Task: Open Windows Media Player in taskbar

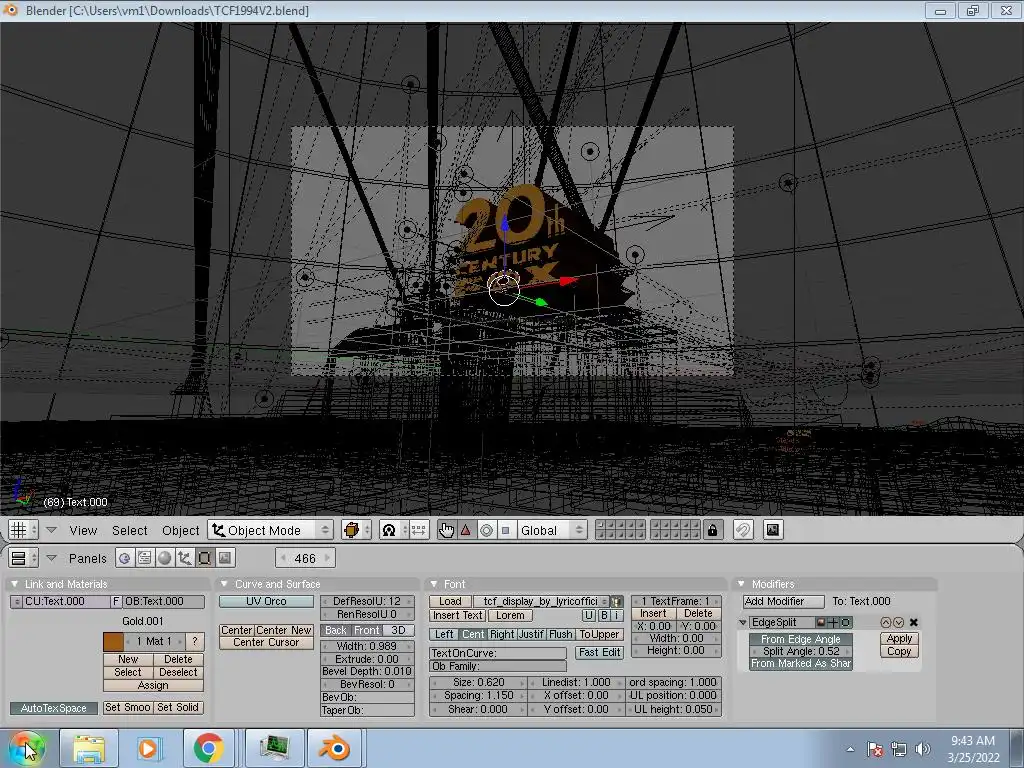Action: pos(148,748)
